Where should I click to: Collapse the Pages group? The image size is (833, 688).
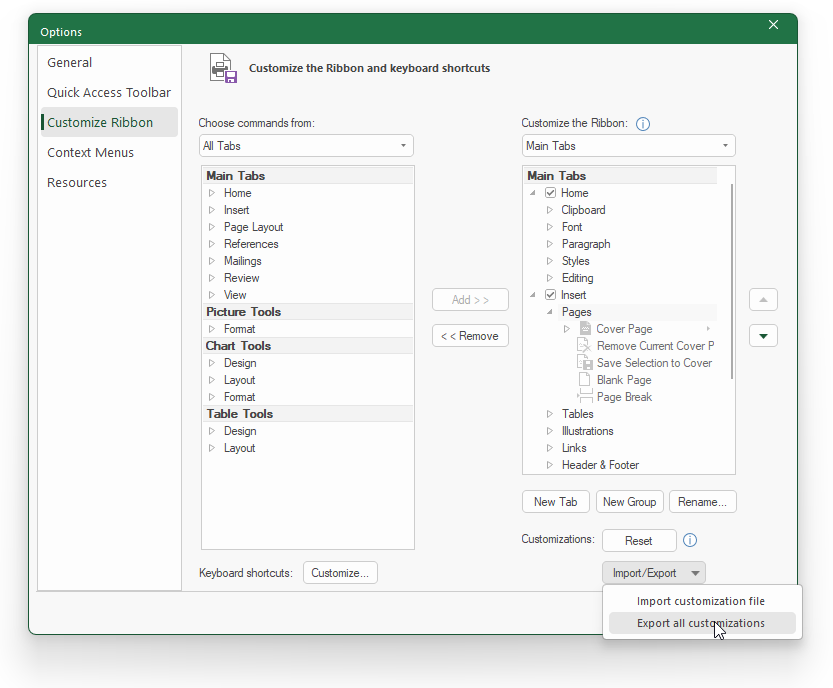[550, 312]
